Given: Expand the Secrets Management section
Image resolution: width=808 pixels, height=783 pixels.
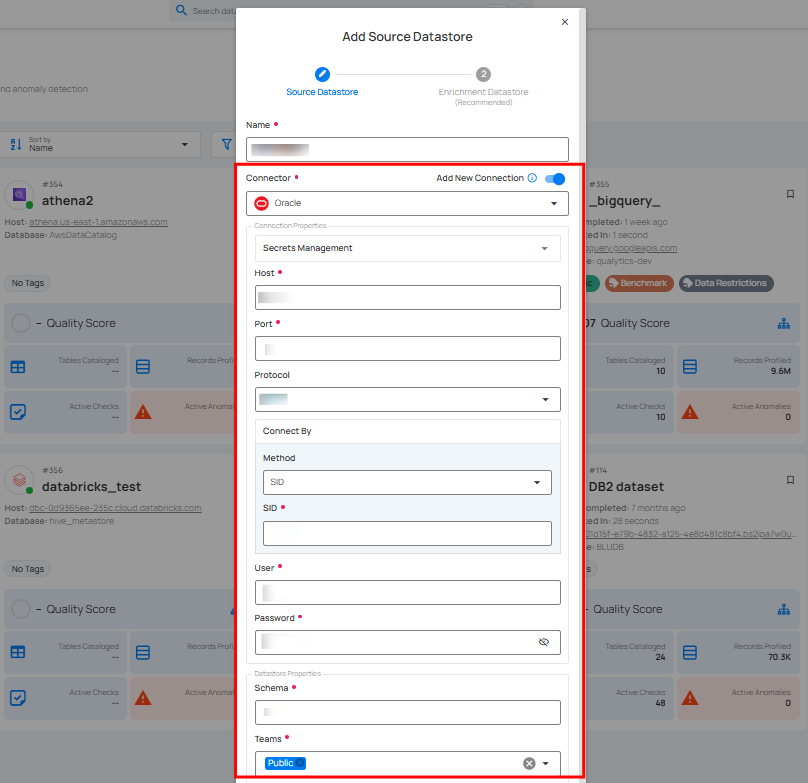Looking at the screenshot, I should point(407,248).
